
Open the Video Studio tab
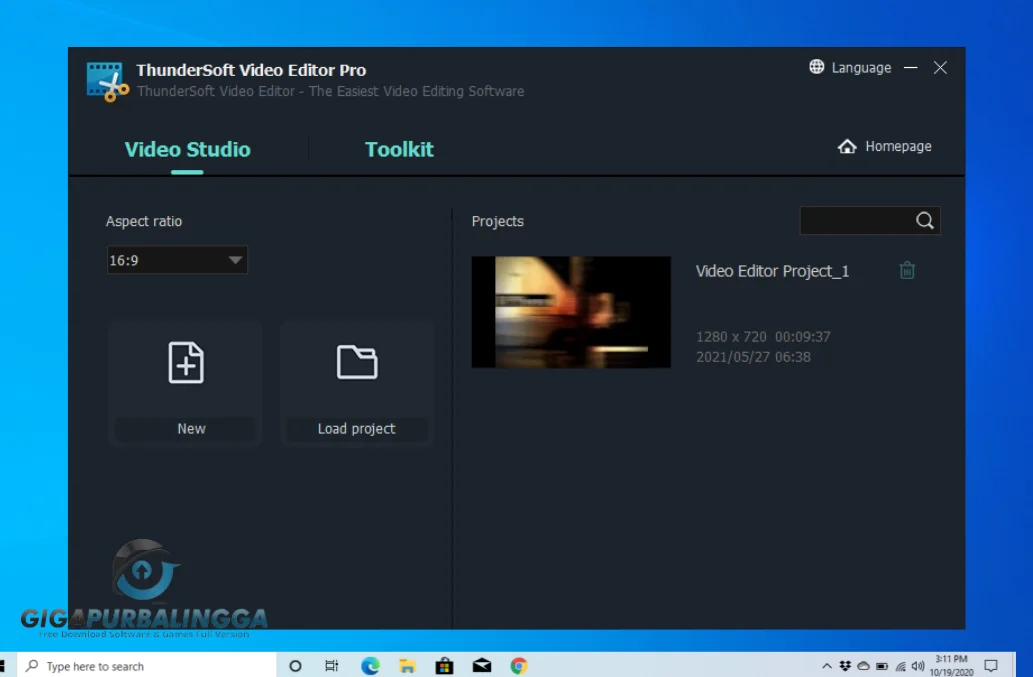coord(187,149)
